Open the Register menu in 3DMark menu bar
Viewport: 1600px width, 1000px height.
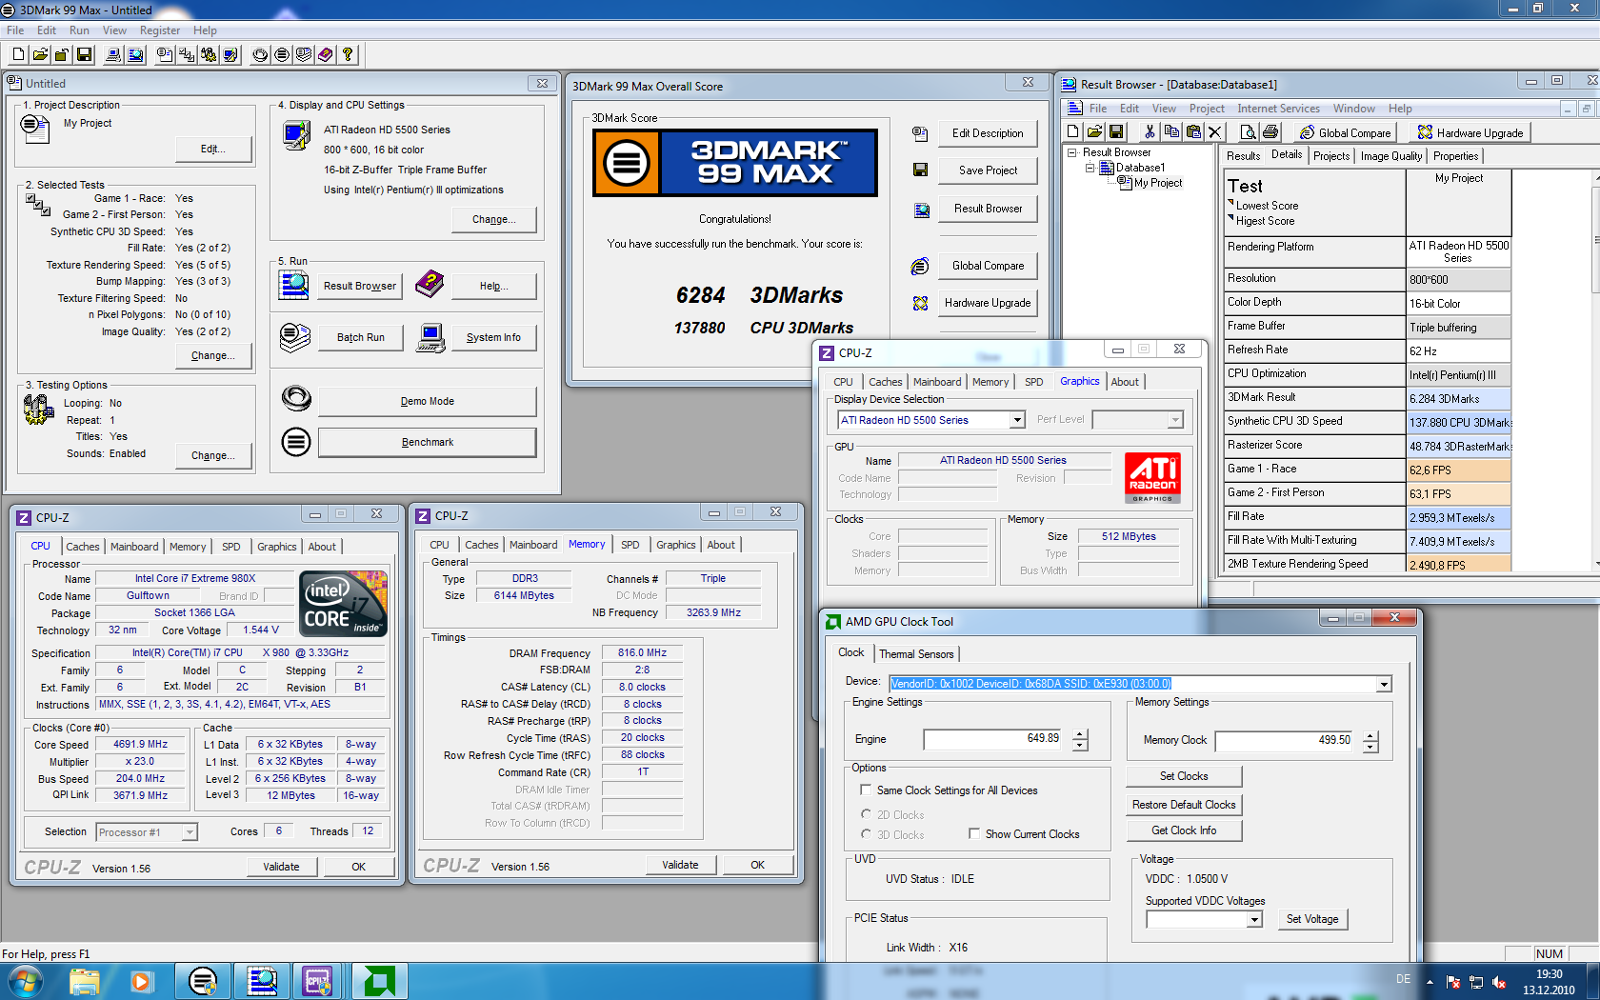tap(160, 30)
